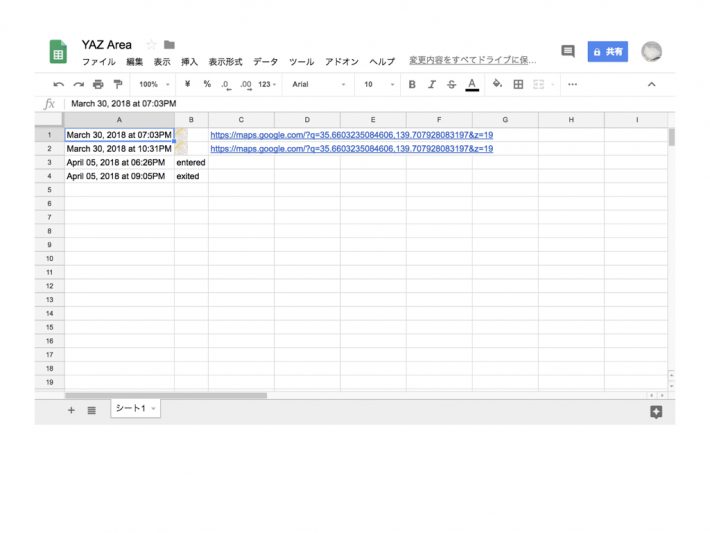Open the ファイル menu
The height and width of the screenshot is (533, 710).
pos(98,62)
